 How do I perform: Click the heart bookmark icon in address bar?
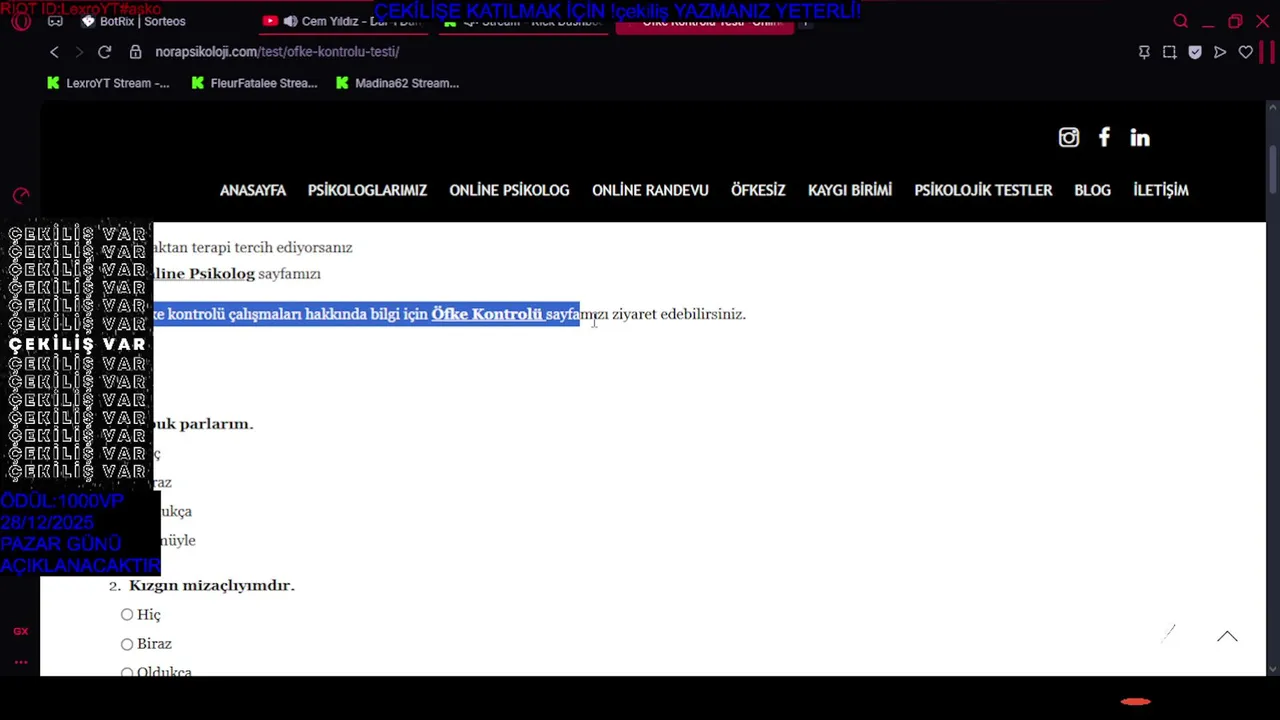(x=1245, y=52)
